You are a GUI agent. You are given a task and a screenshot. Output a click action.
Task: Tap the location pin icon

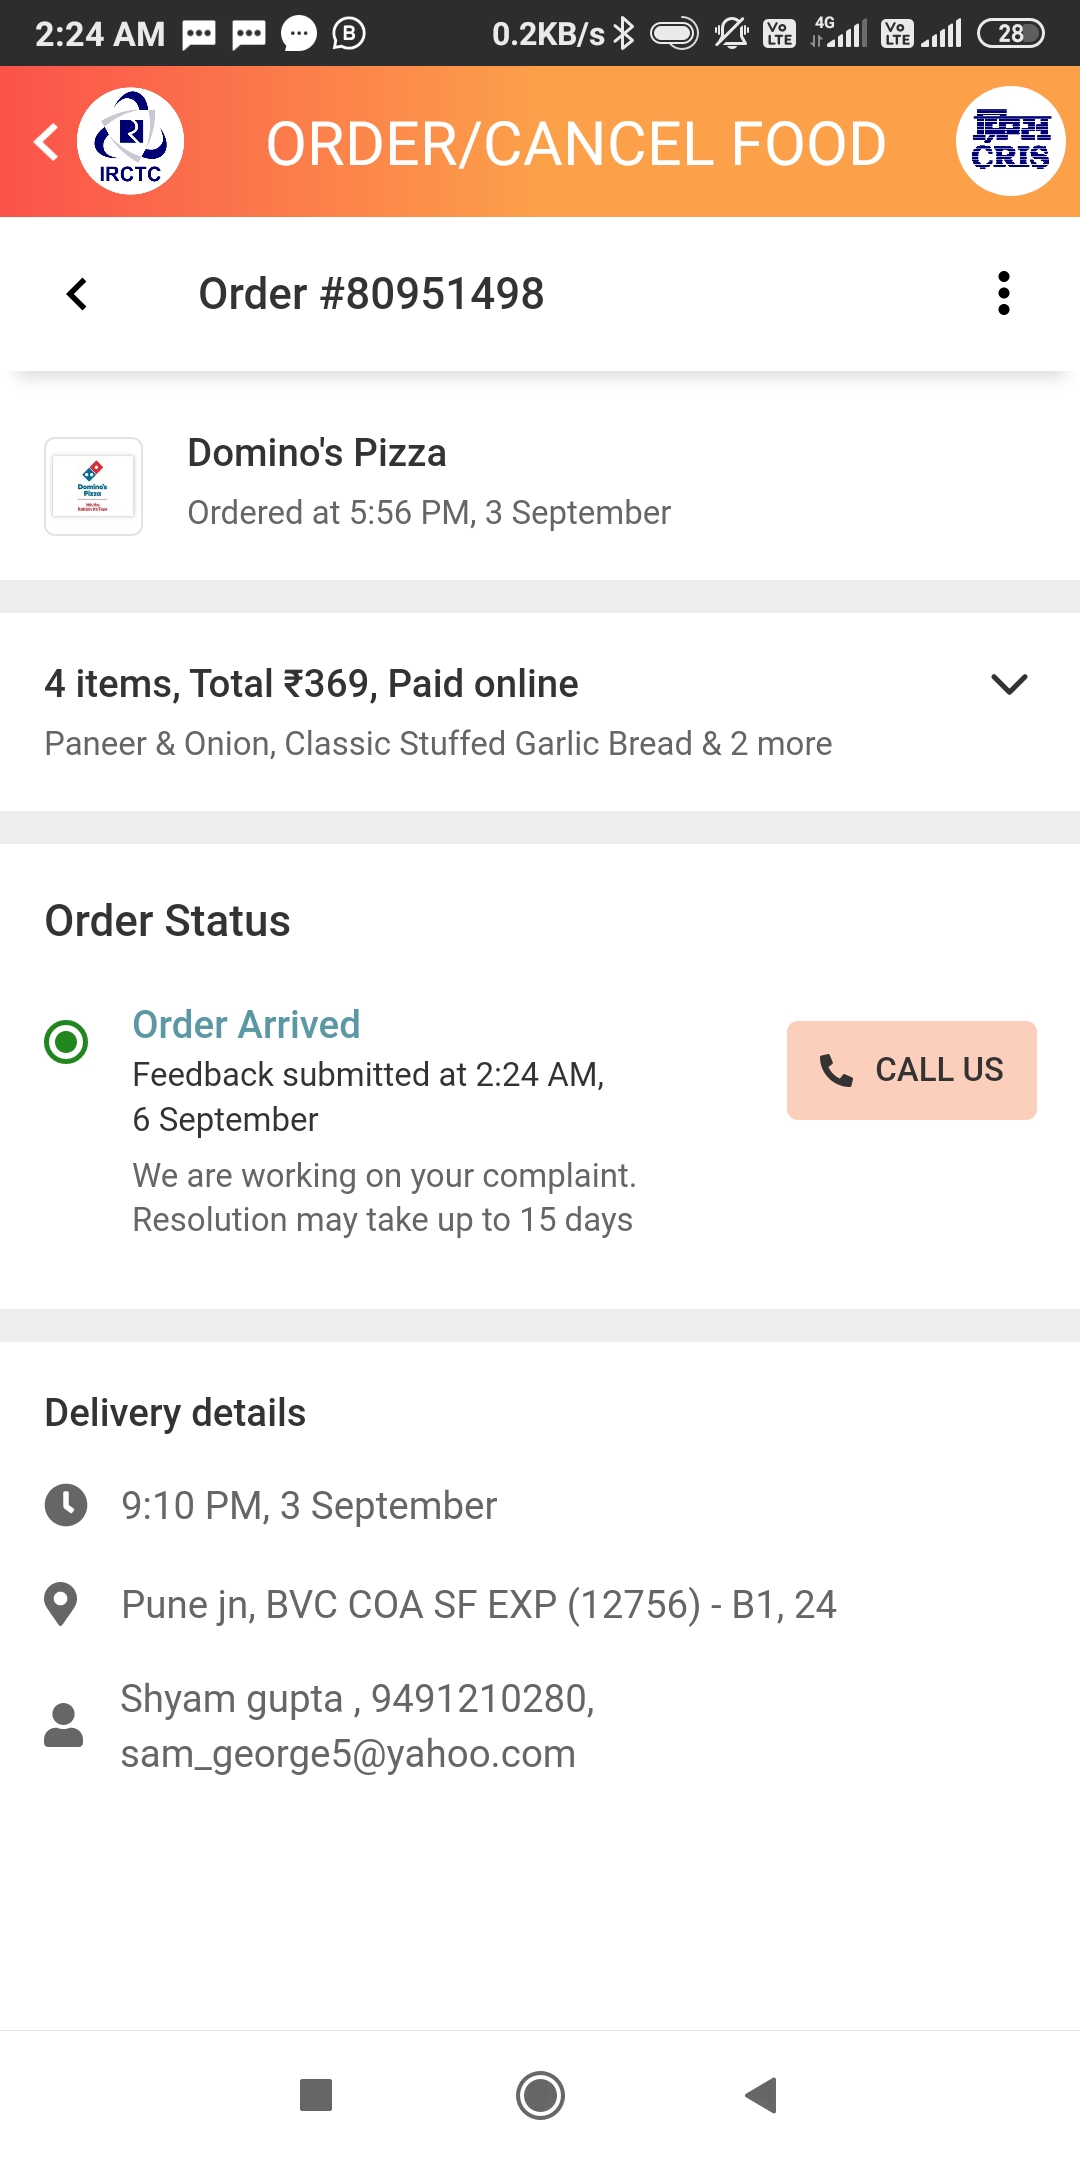(61, 1604)
